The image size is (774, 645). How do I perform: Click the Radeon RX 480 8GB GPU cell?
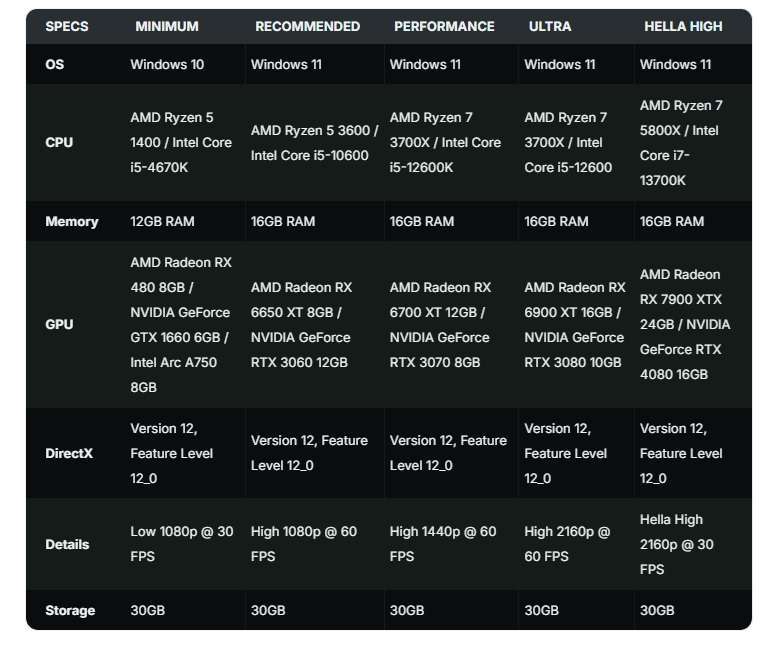(x=181, y=324)
